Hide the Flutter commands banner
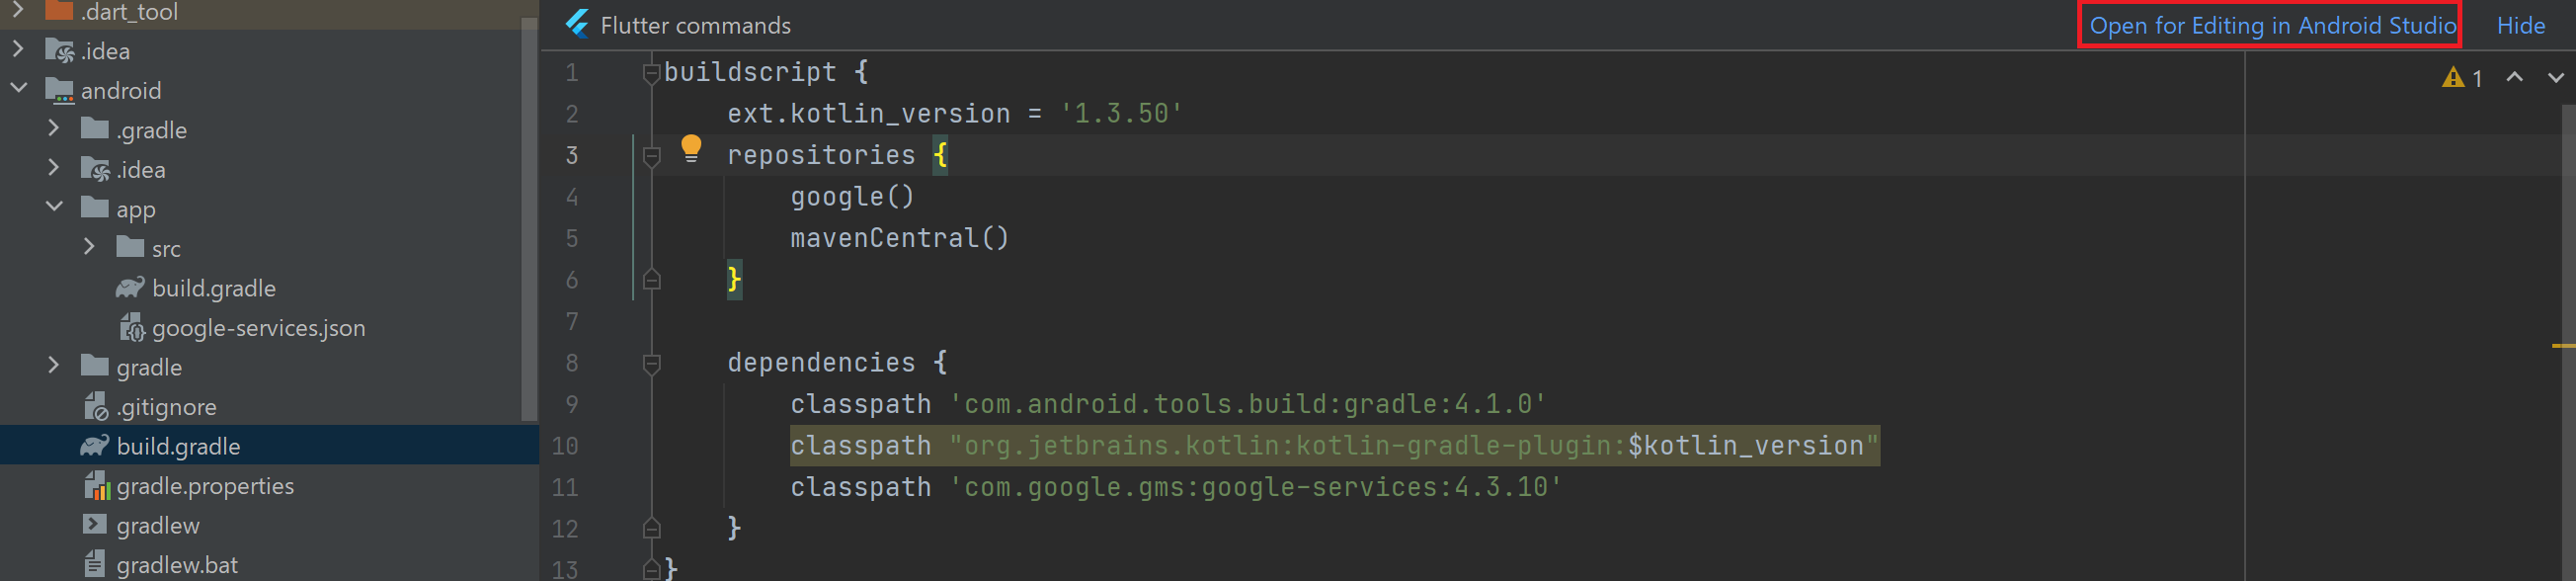 click(x=2520, y=26)
